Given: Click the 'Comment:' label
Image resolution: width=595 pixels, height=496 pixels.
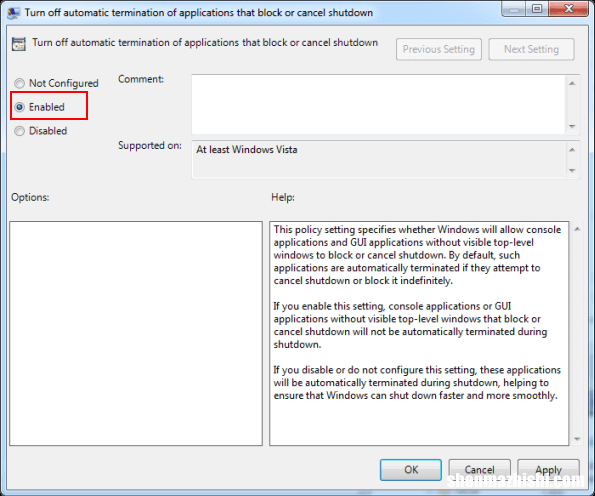Looking at the screenshot, I should pyautogui.click(x=141, y=79).
